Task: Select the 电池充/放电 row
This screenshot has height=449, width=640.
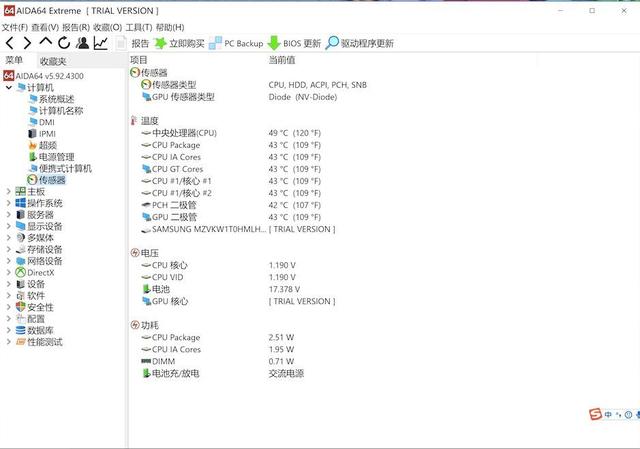Action: click(x=222, y=373)
